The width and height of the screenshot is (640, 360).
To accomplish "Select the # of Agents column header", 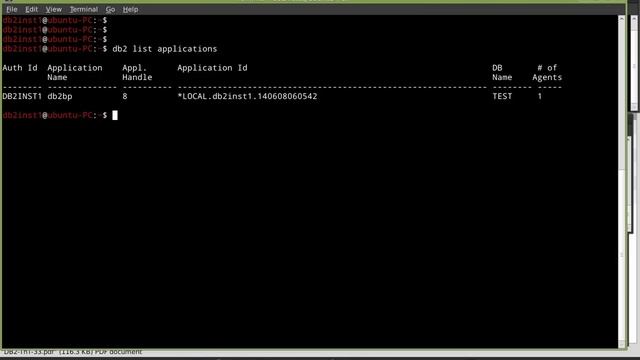I will pos(547,73).
